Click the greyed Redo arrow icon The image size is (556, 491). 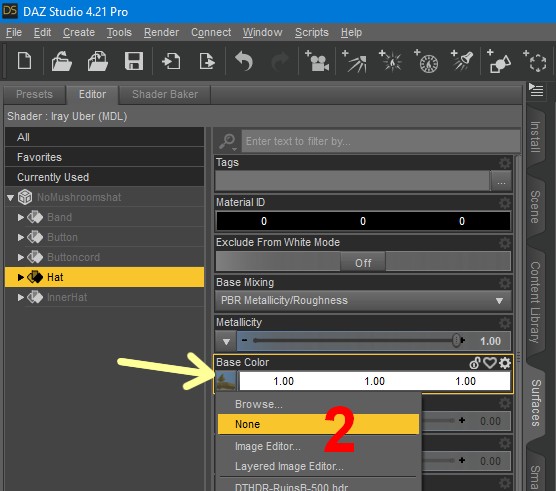coord(280,61)
